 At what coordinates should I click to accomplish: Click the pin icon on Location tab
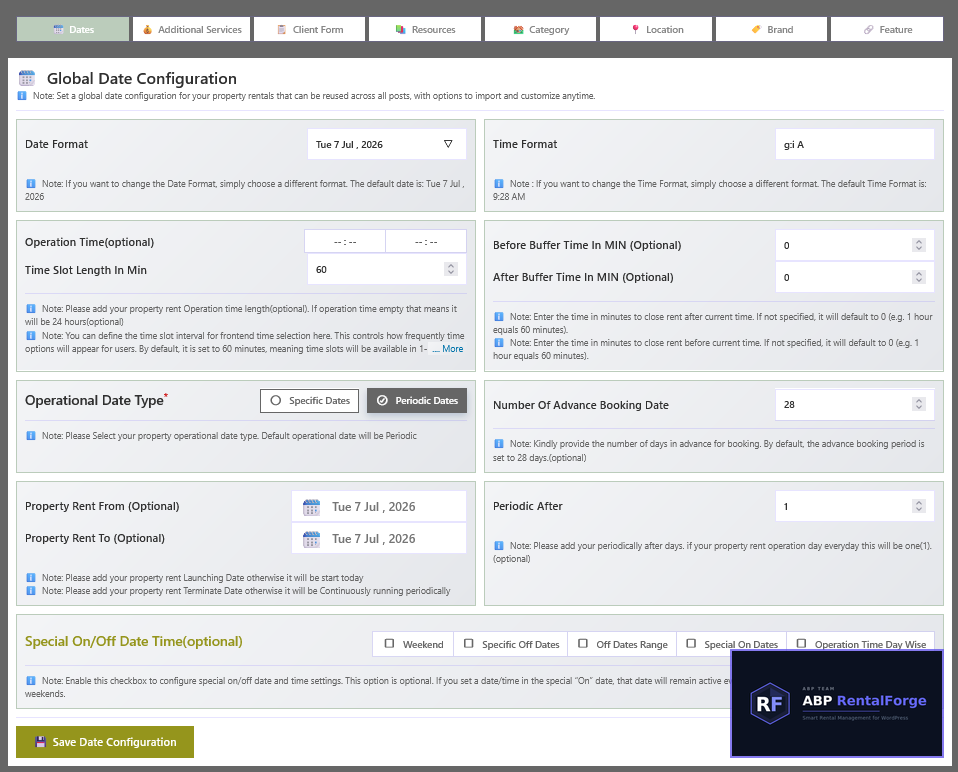point(635,29)
